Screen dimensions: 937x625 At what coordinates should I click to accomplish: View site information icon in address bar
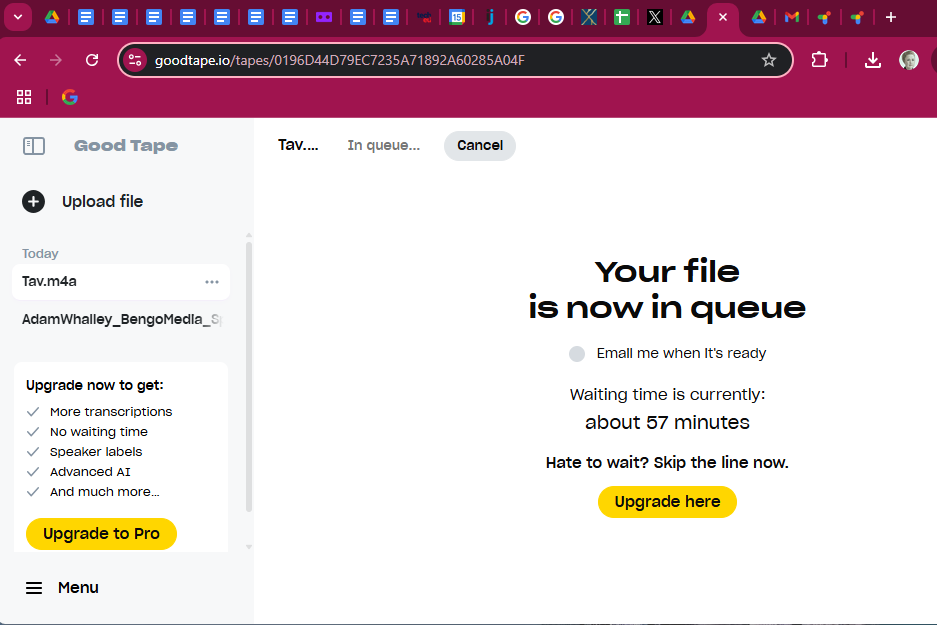coord(136,60)
